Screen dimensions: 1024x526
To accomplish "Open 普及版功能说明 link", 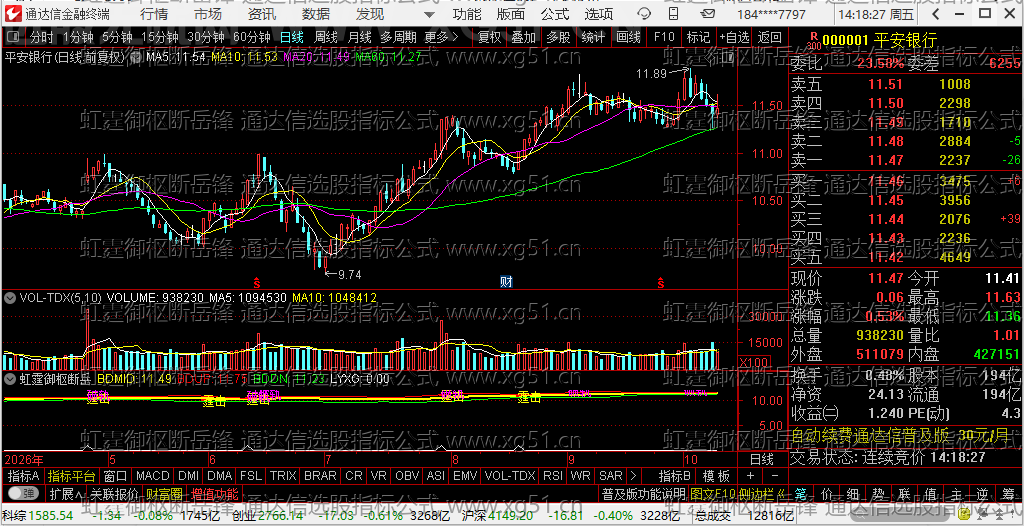I will (x=643, y=493).
